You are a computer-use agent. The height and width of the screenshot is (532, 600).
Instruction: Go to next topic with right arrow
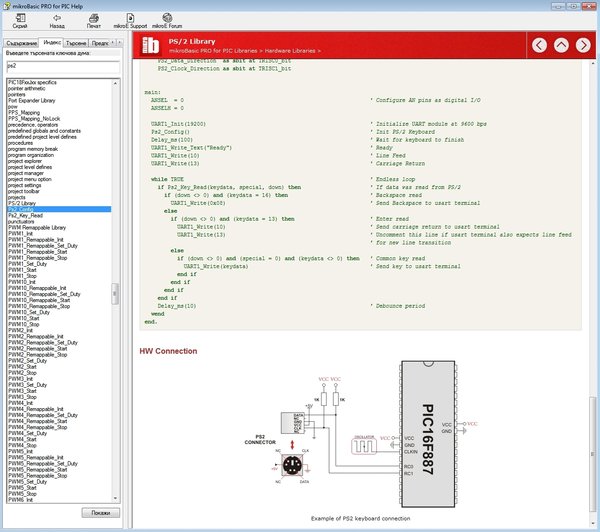[x=583, y=45]
